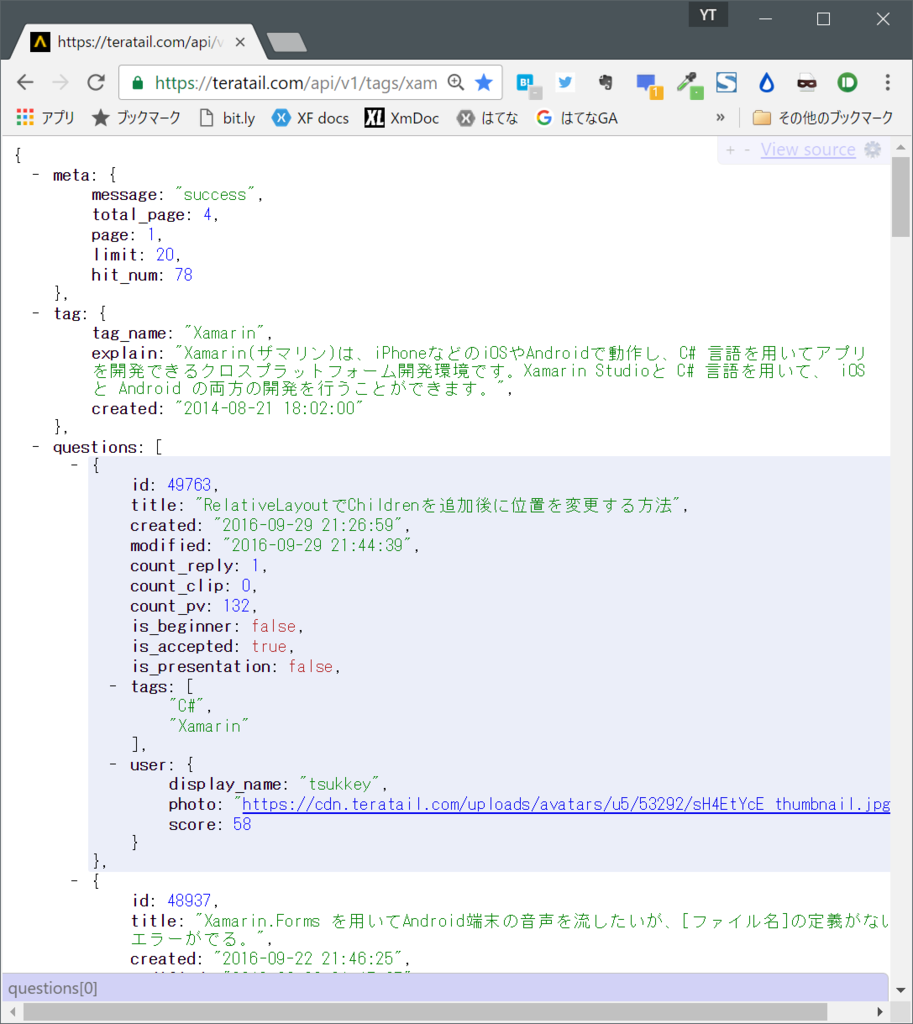Open the Chrome three-dot menu
The height and width of the screenshot is (1024, 913).
pos(887,82)
